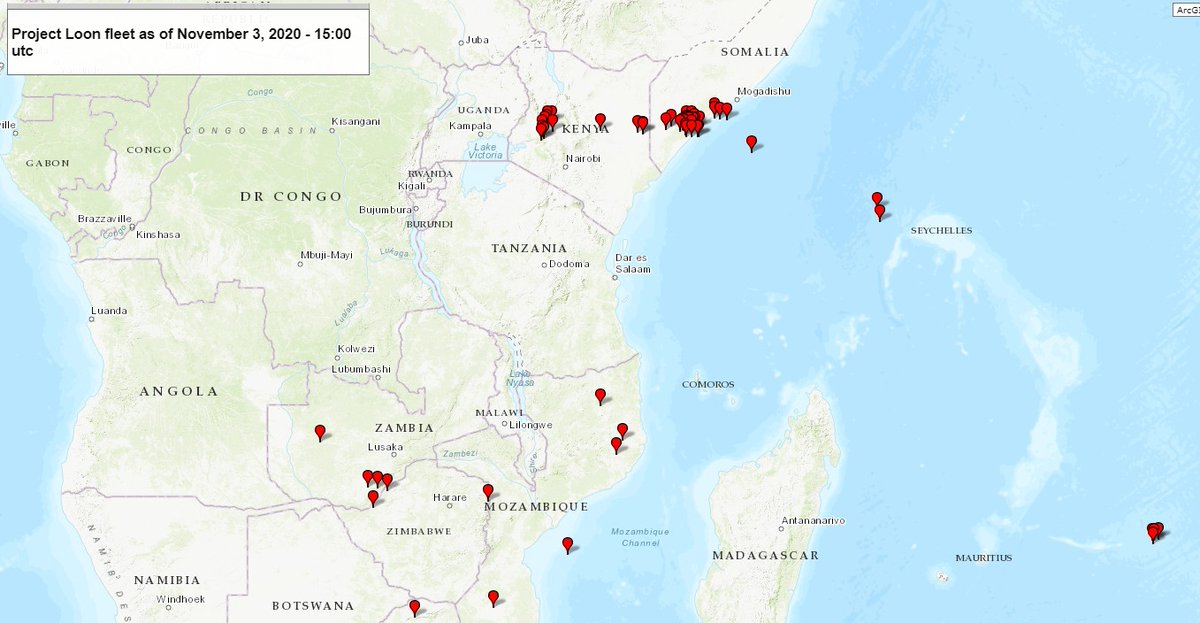Select the lone marker offshore south of Mogadishu
This screenshot has width=1200, height=623.
pyautogui.click(x=752, y=143)
